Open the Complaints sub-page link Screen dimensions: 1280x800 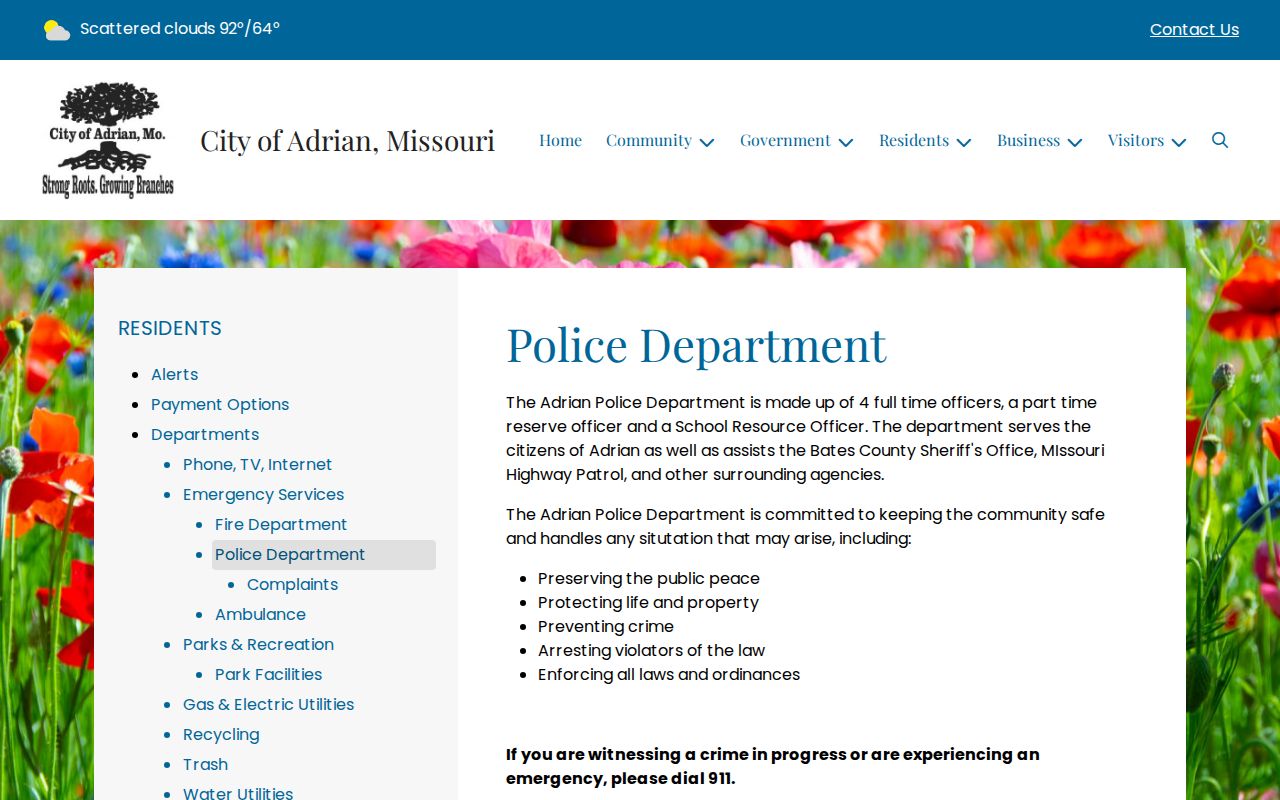coord(293,584)
